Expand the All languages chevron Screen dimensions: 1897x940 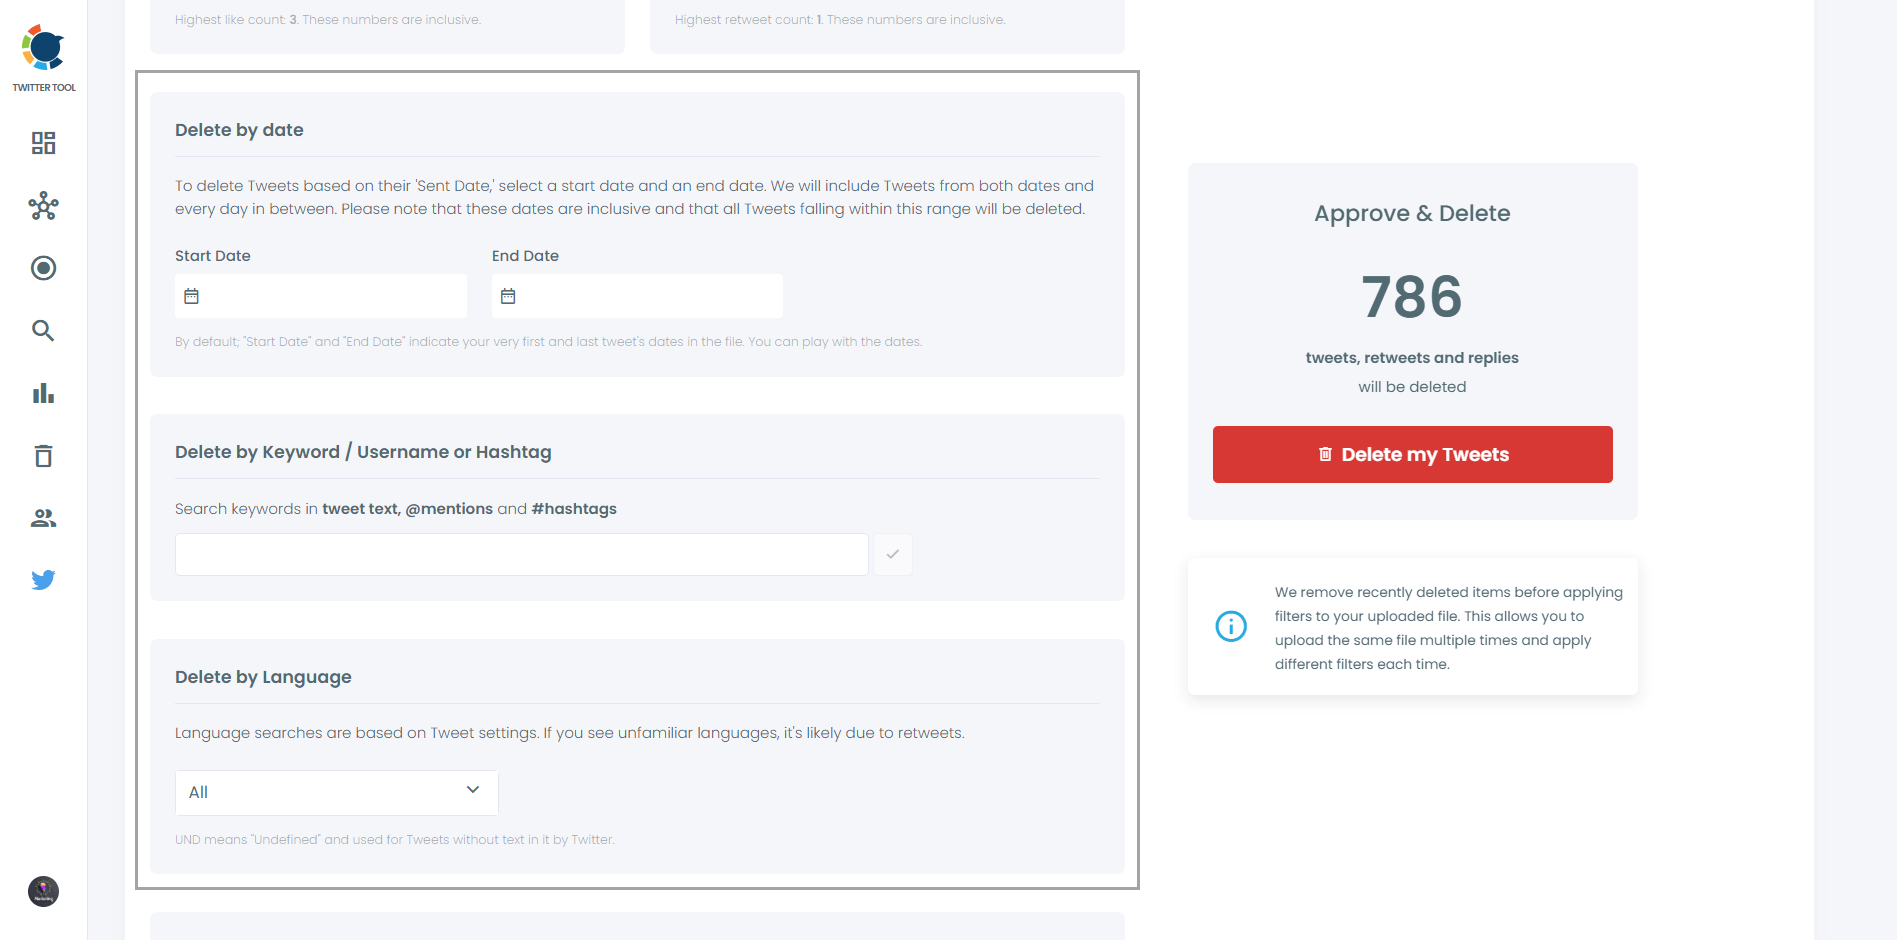click(471, 790)
